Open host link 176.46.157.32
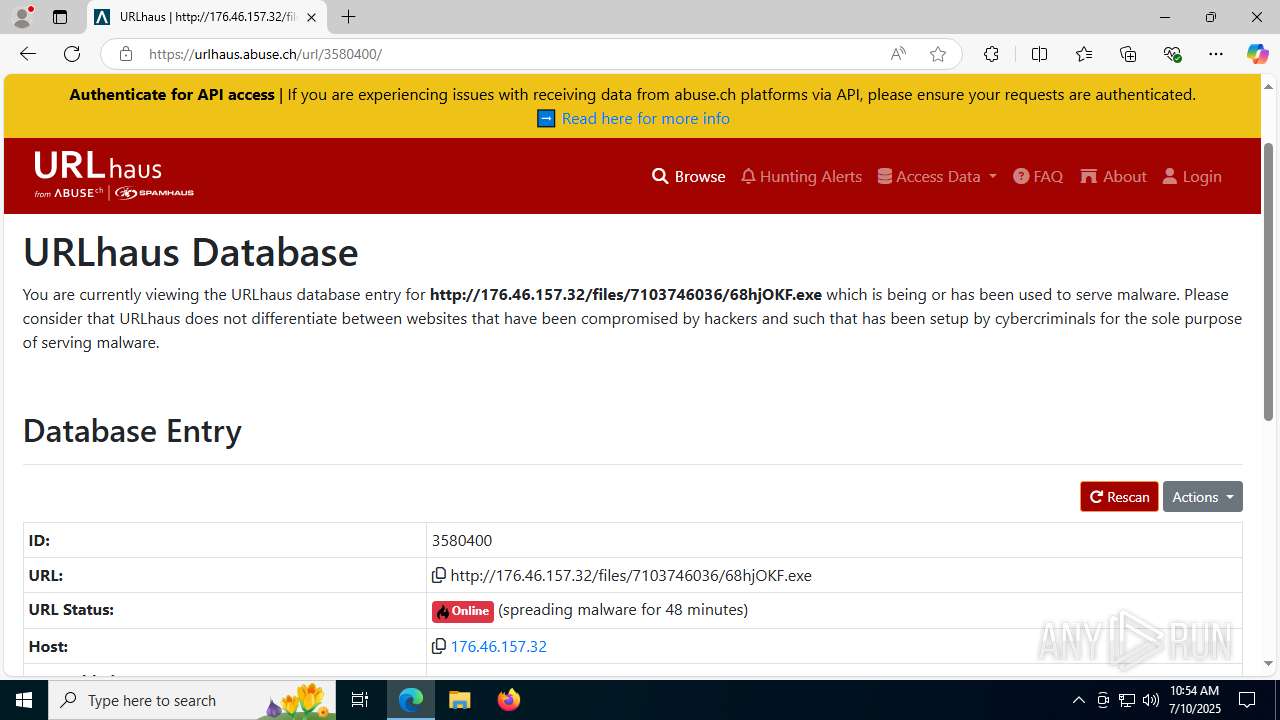1280x720 pixels. (x=498, y=646)
